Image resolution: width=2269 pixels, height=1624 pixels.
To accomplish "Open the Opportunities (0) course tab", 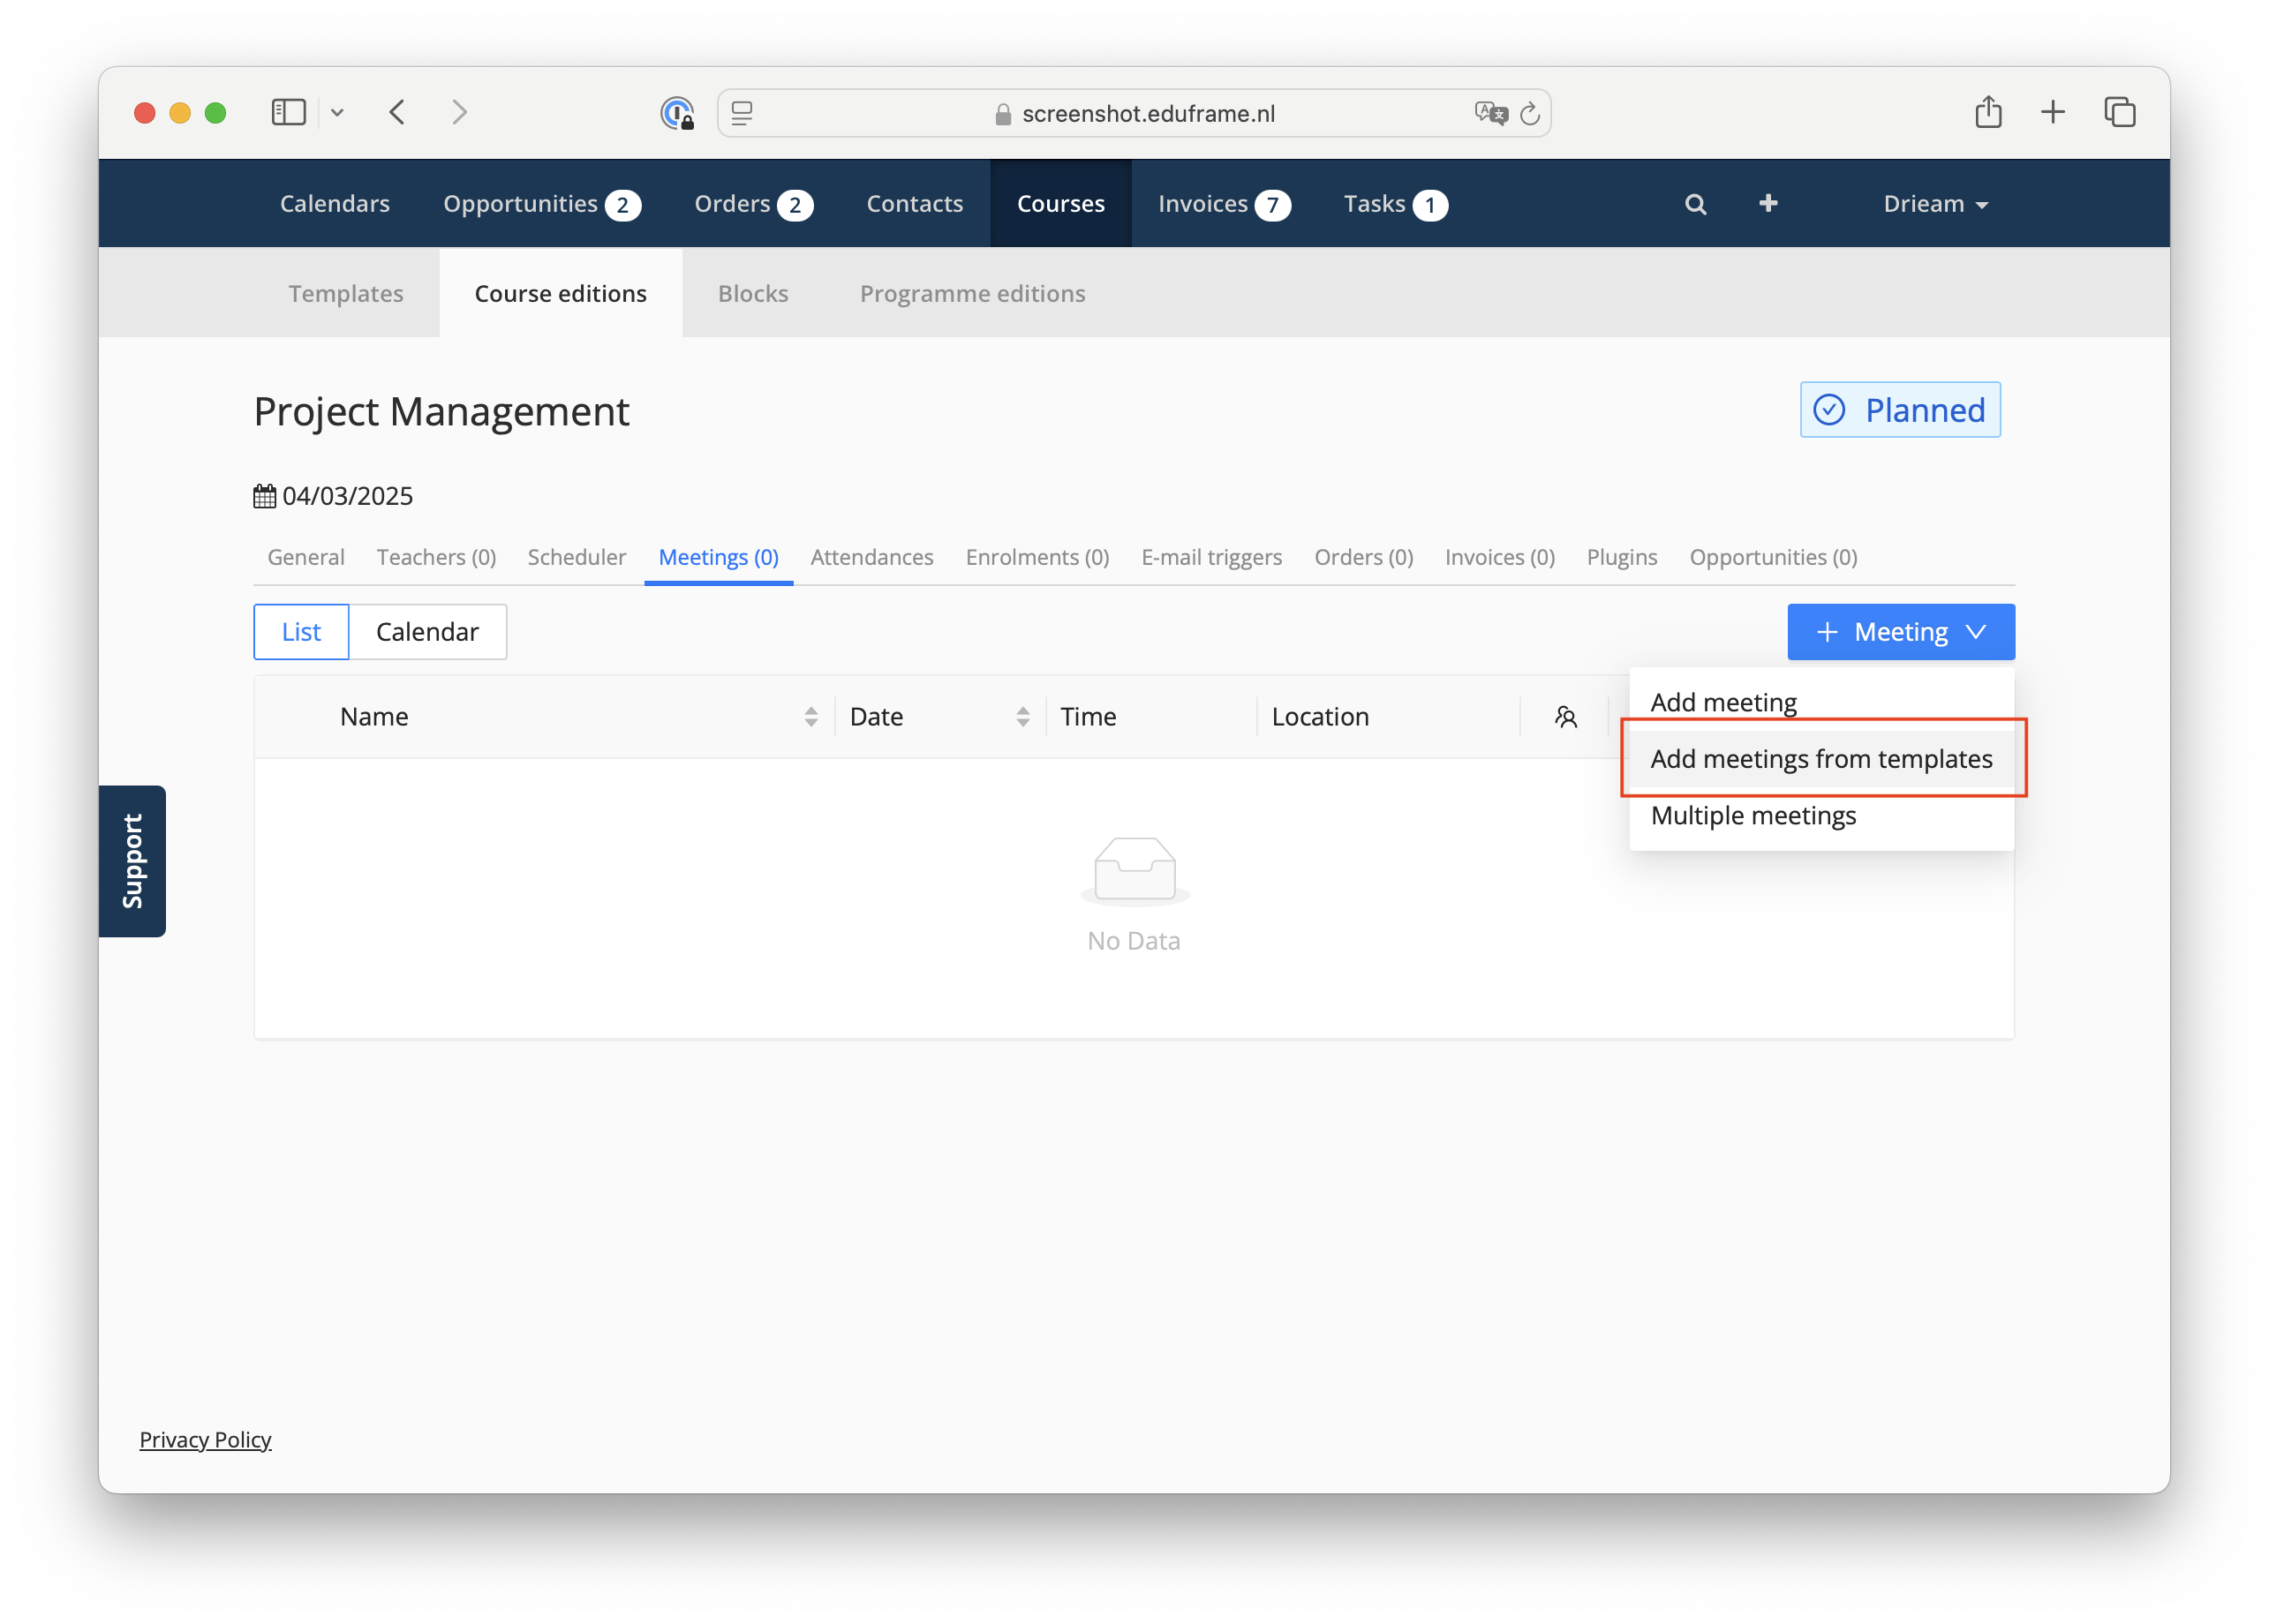I will [x=1773, y=557].
